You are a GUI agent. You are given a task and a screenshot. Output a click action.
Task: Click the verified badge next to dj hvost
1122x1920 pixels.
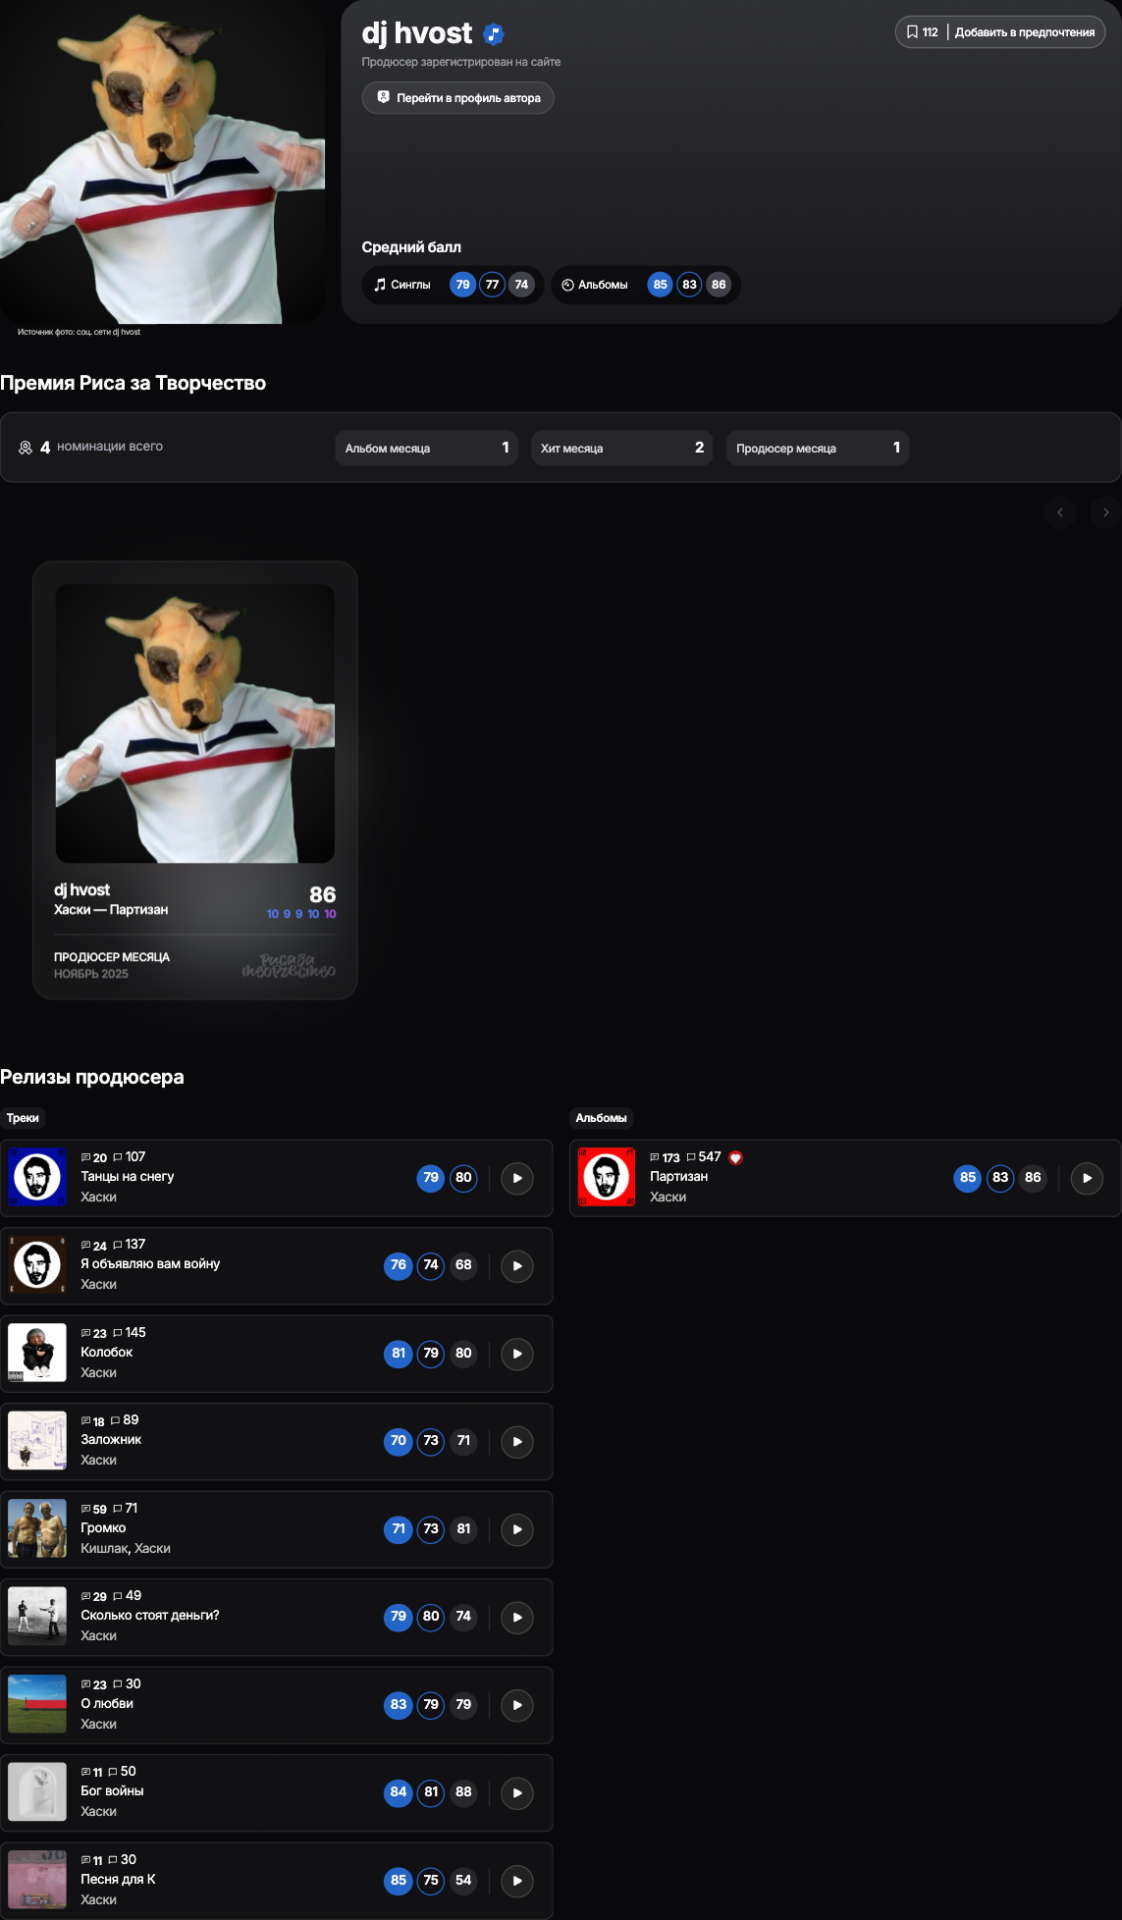point(493,34)
